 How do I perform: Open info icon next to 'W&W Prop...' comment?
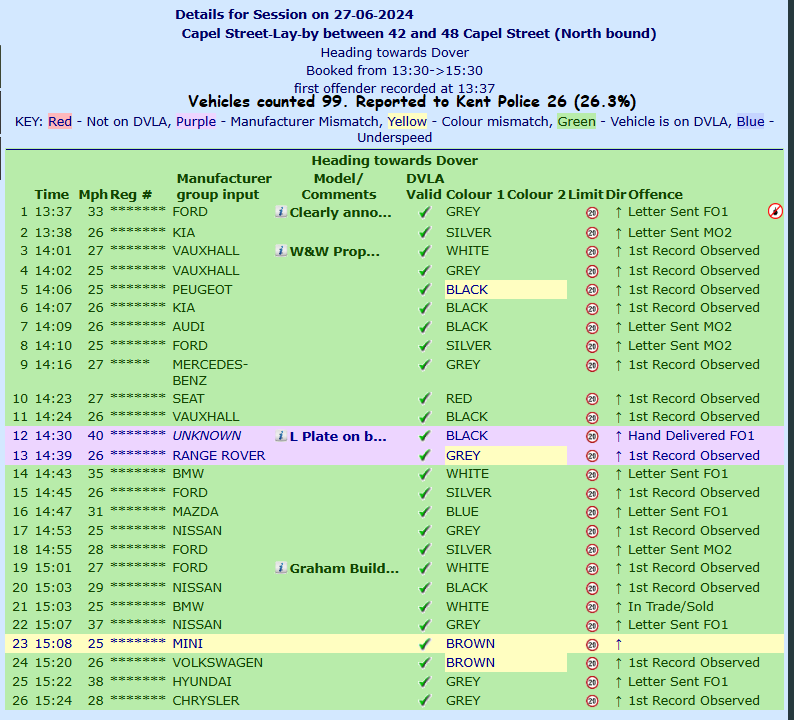281,250
